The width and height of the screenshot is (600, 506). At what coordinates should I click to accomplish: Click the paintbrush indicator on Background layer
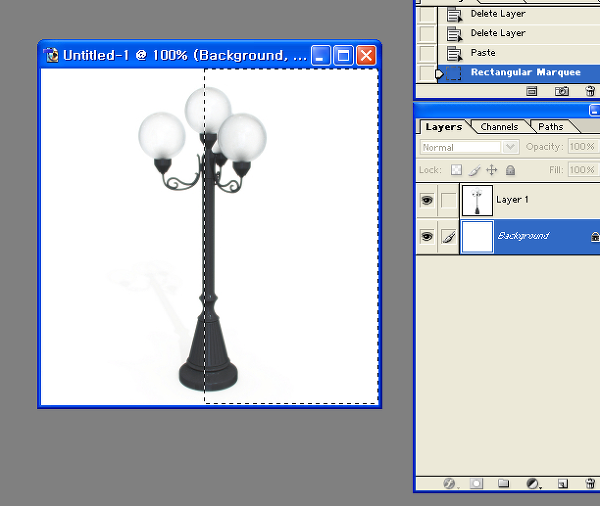(x=448, y=237)
